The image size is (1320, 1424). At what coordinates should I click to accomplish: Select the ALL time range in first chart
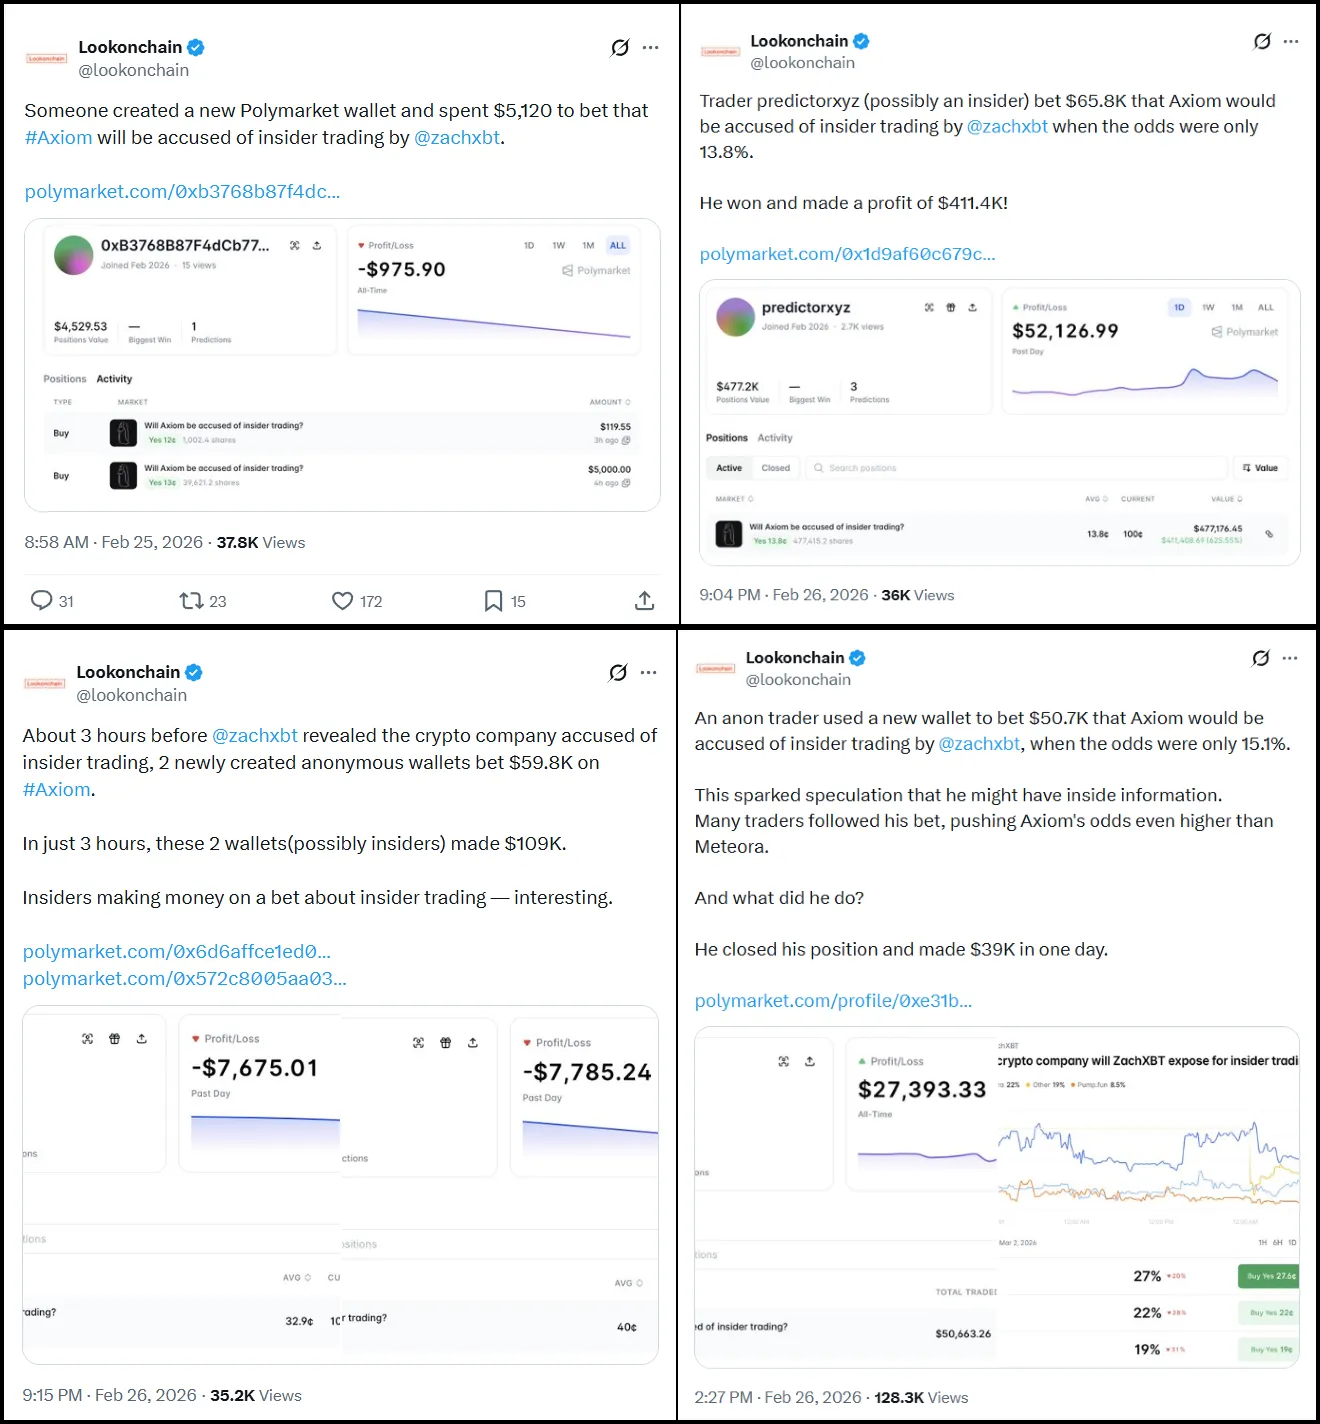618,245
